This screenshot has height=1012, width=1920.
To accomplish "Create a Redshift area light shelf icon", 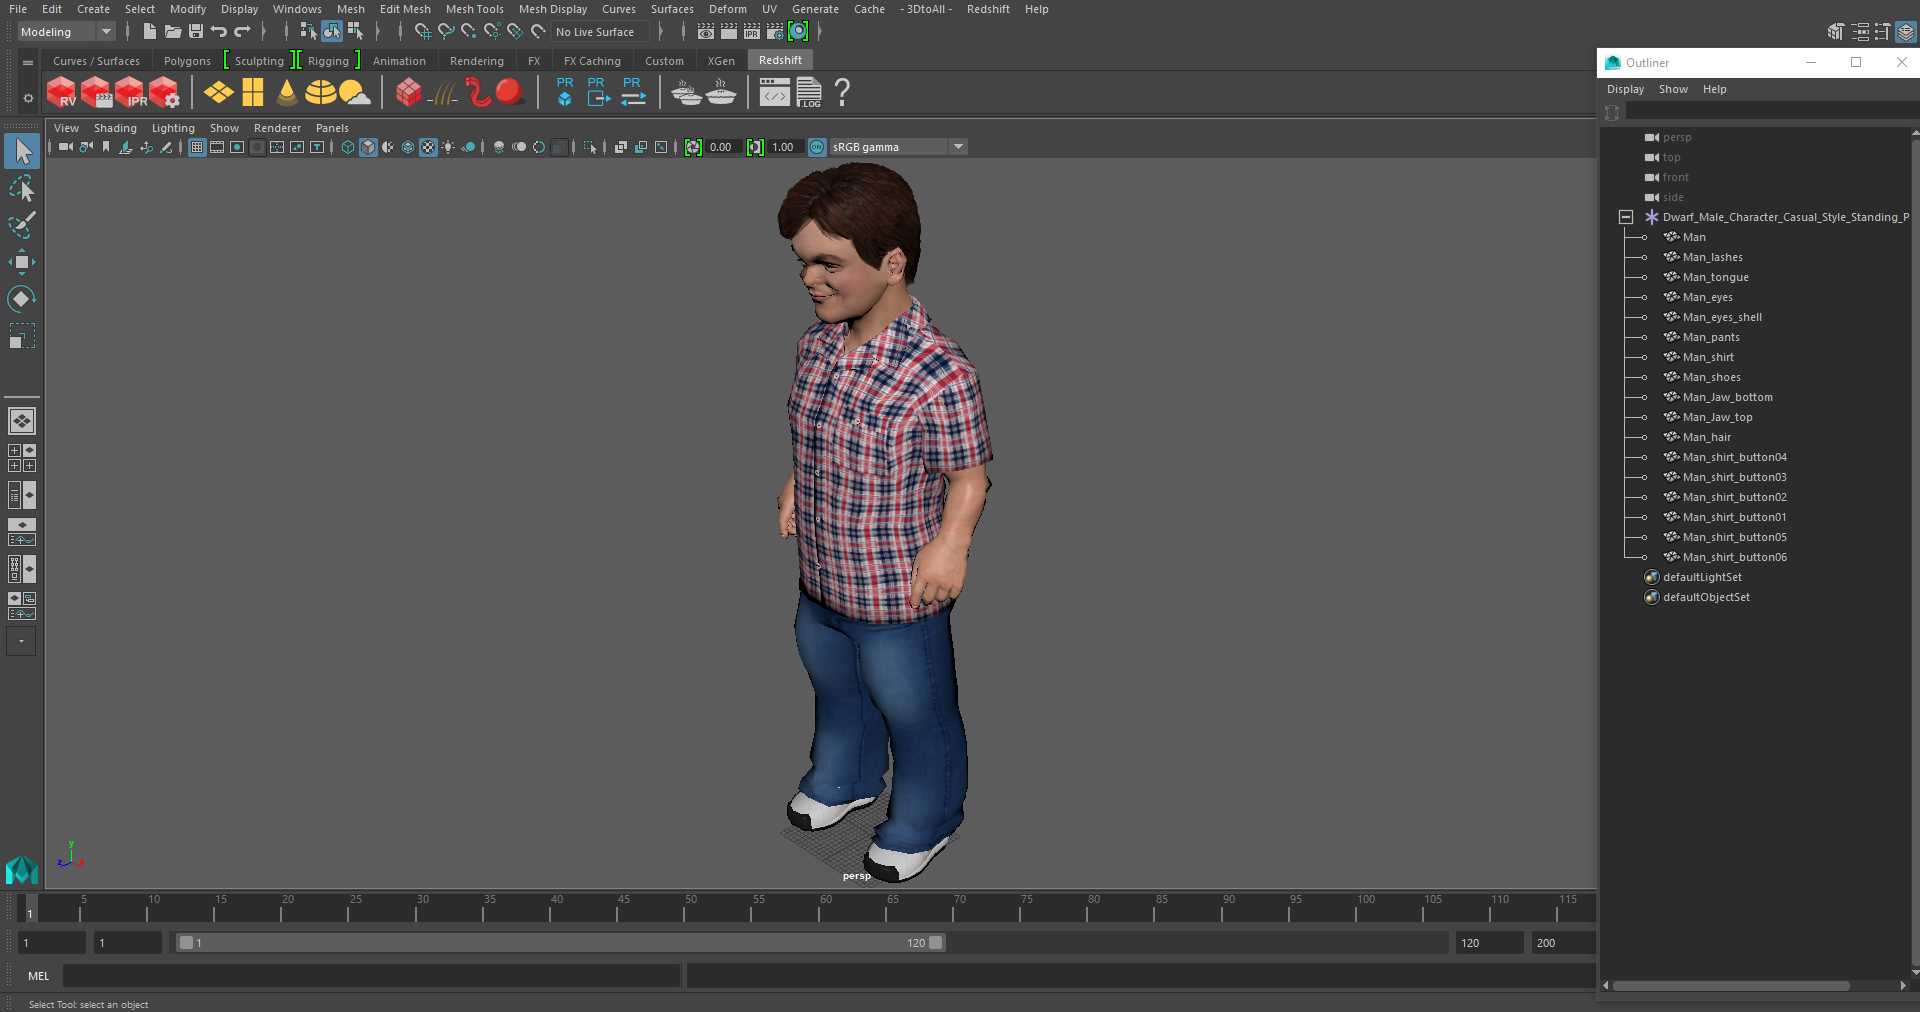I will coord(218,93).
